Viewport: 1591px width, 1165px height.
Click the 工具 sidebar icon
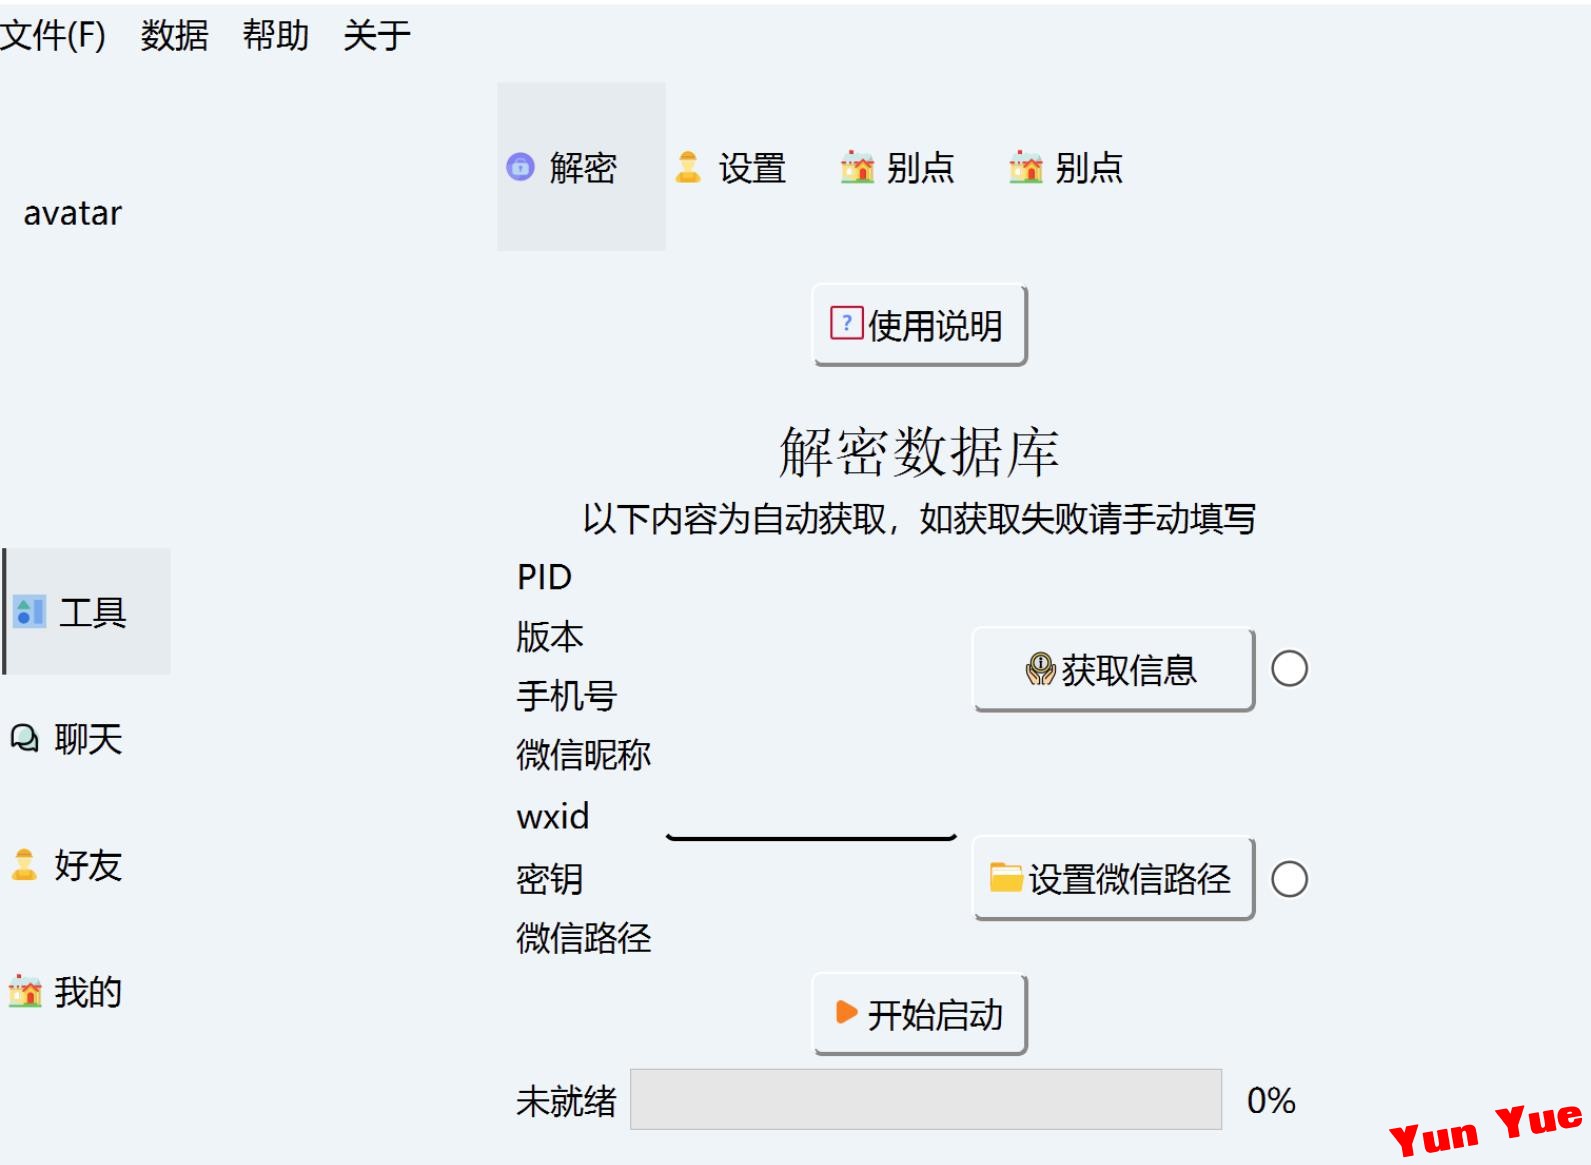coord(29,611)
